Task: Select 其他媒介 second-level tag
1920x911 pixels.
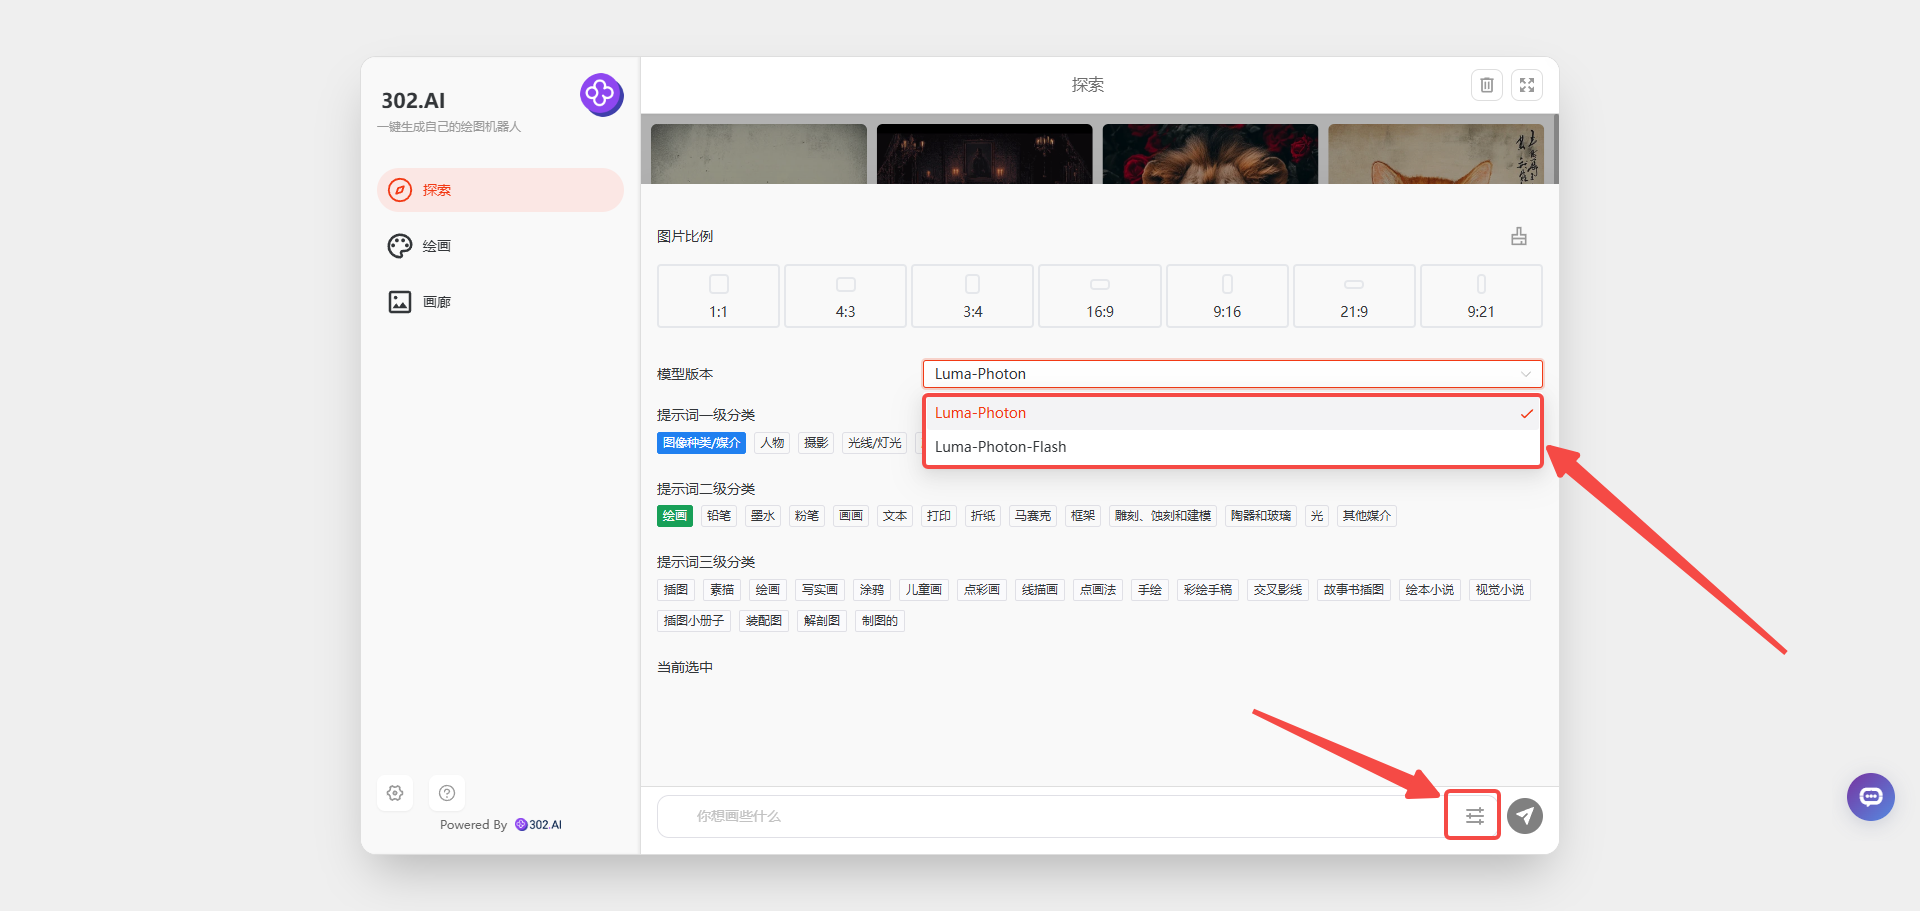Action: [x=1367, y=516]
